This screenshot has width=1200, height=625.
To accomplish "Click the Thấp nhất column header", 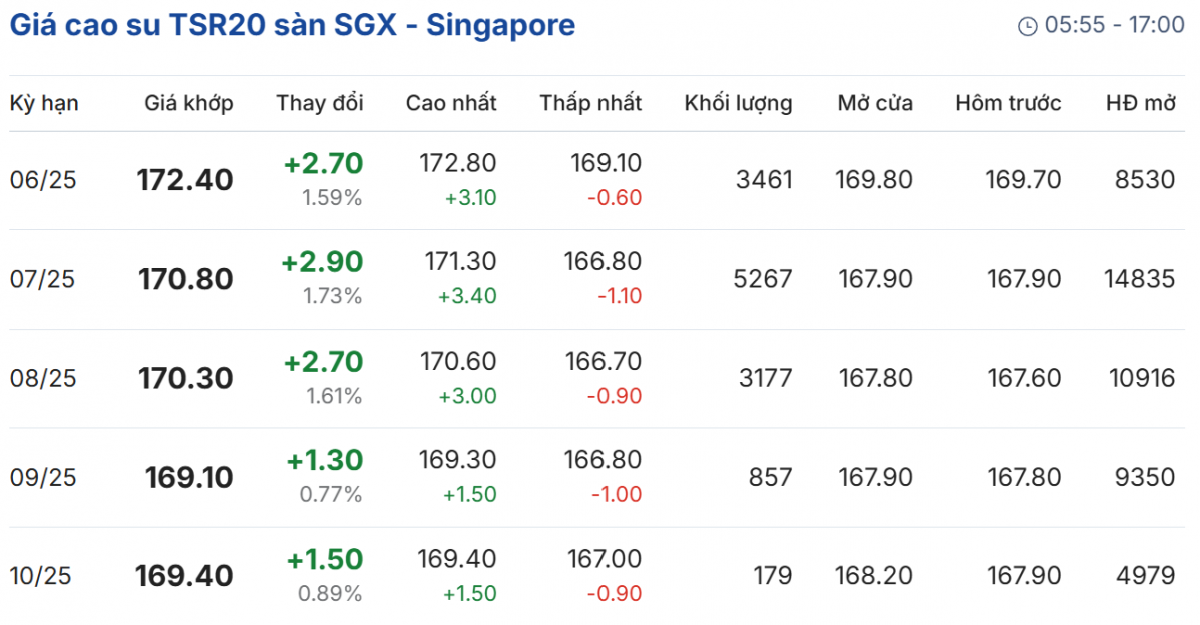I will (x=591, y=103).
